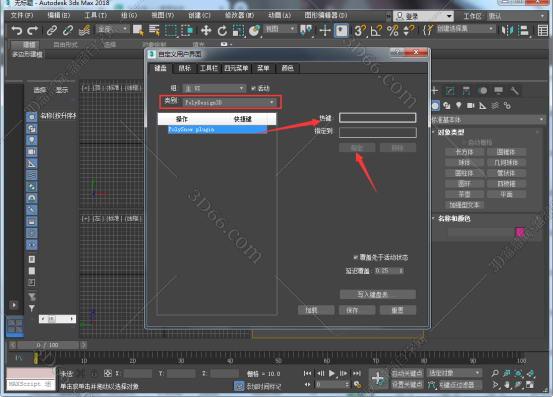The height and width of the screenshot is (397, 553).
Task: Toggle the Auto Key button
Action: (x=406, y=373)
